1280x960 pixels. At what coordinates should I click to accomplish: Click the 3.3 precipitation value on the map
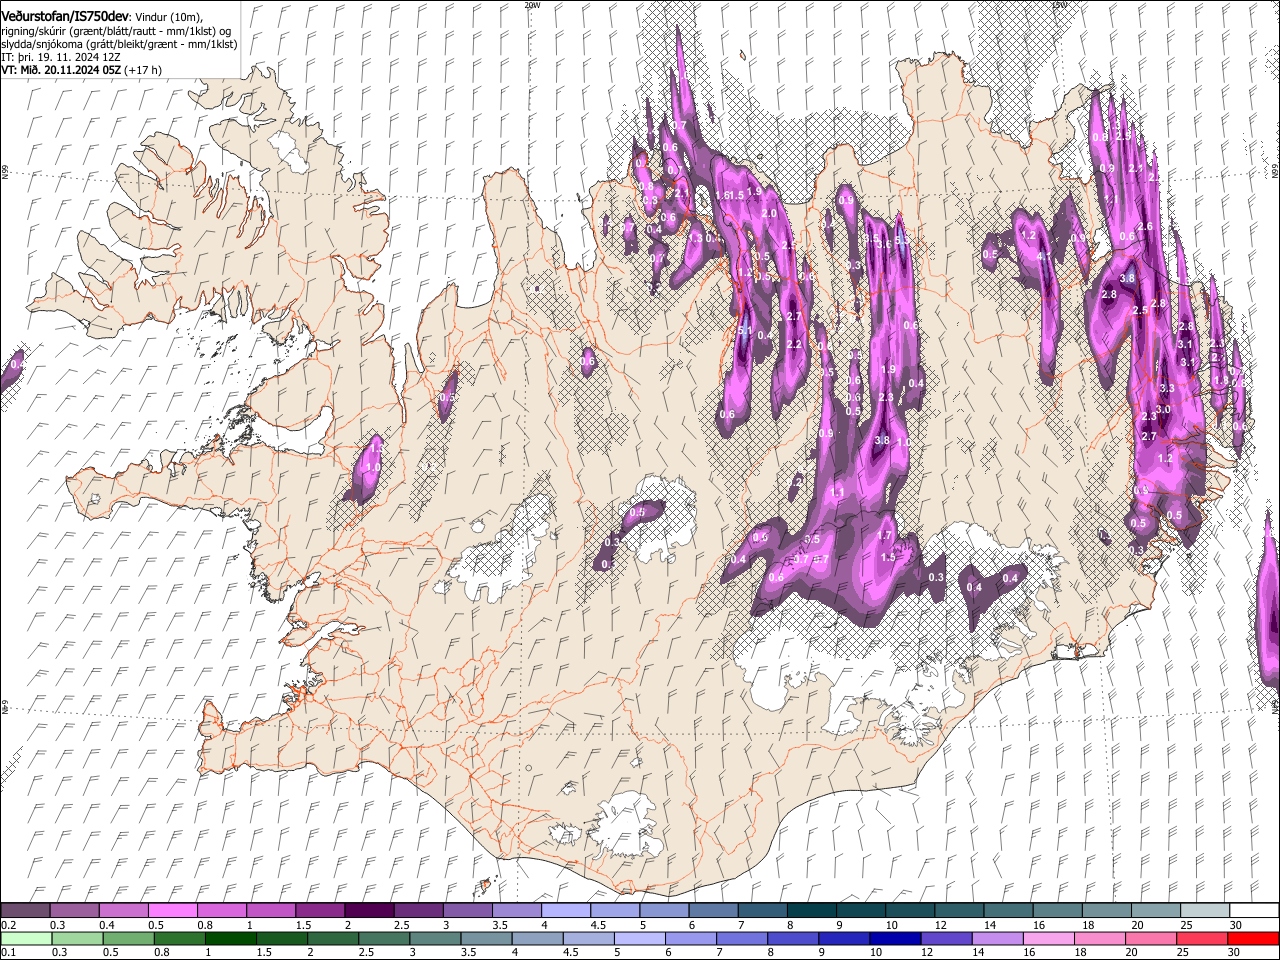[1166, 388]
